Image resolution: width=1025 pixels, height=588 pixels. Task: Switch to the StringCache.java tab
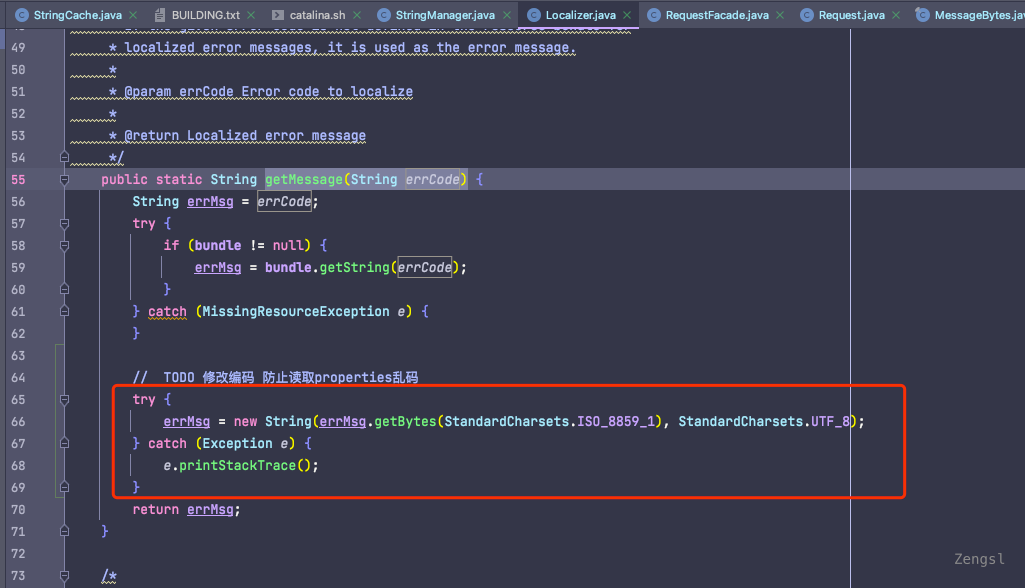tap(76, 16)
